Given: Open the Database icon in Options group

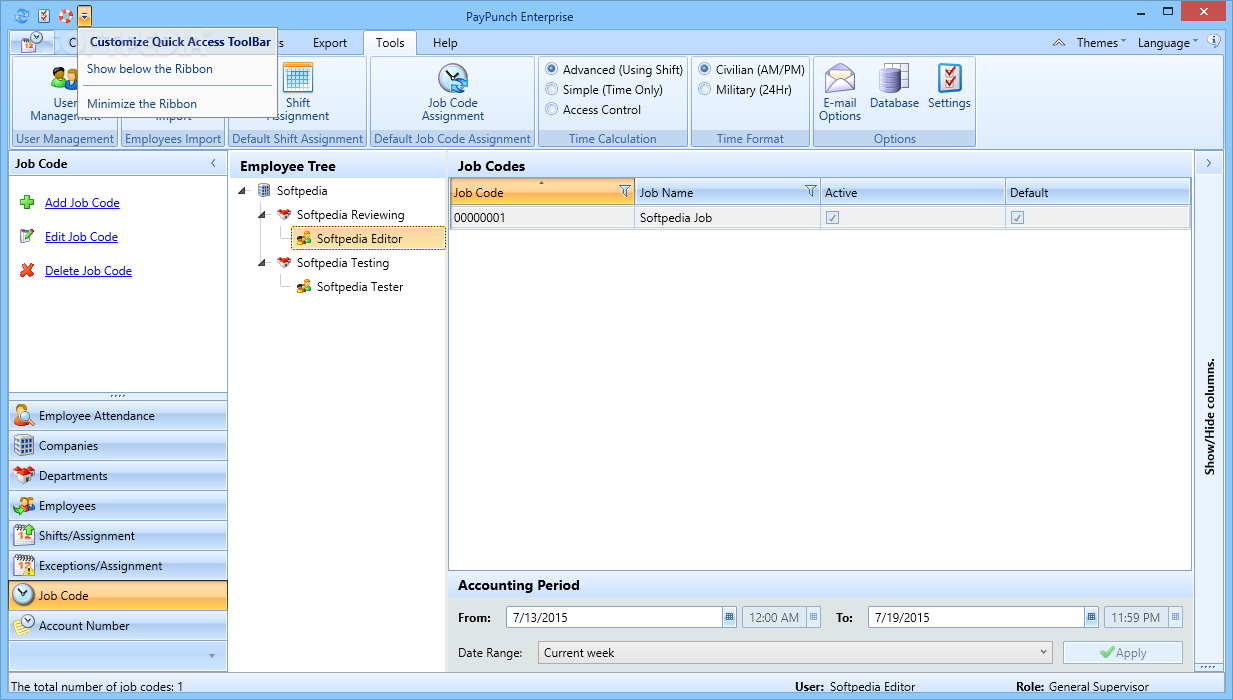Looking at the screenshot, I should click(894, 77).
